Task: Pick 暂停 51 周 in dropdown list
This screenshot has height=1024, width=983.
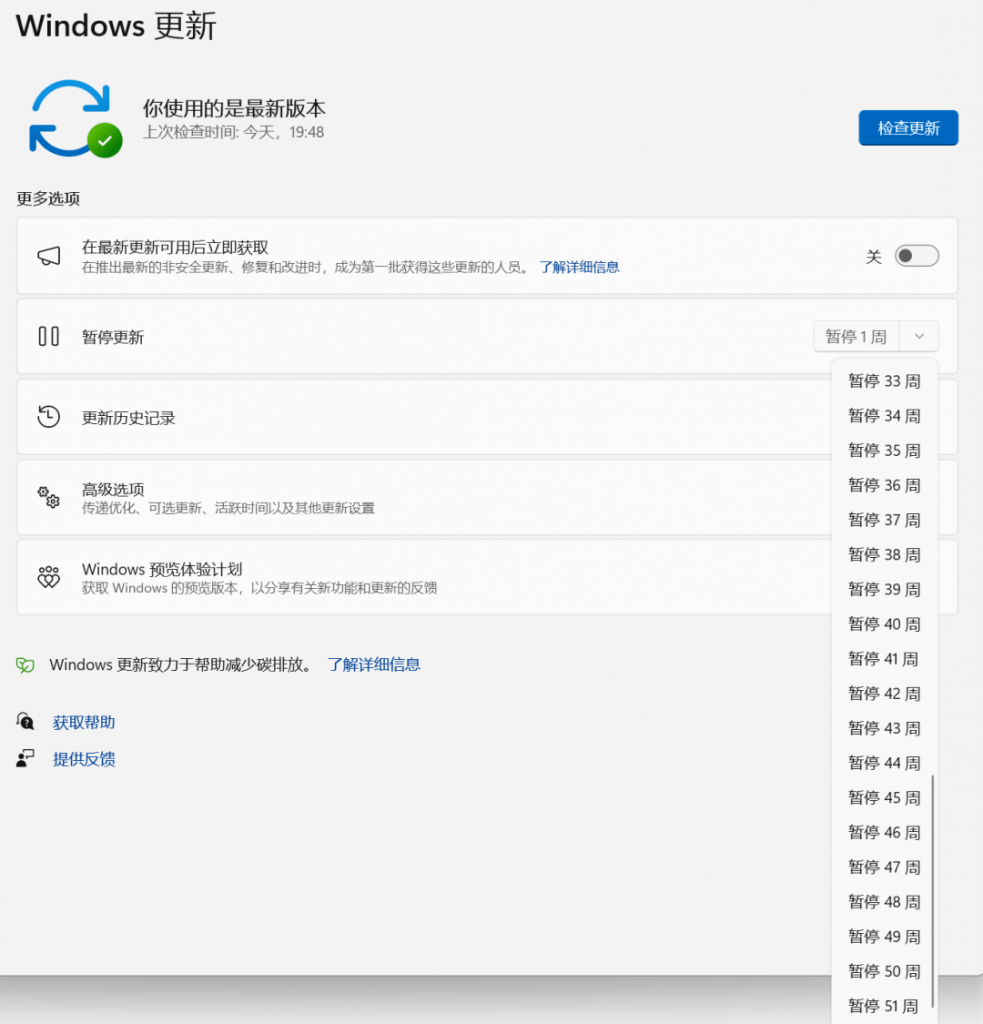Action: click(x=884, y=1006)
